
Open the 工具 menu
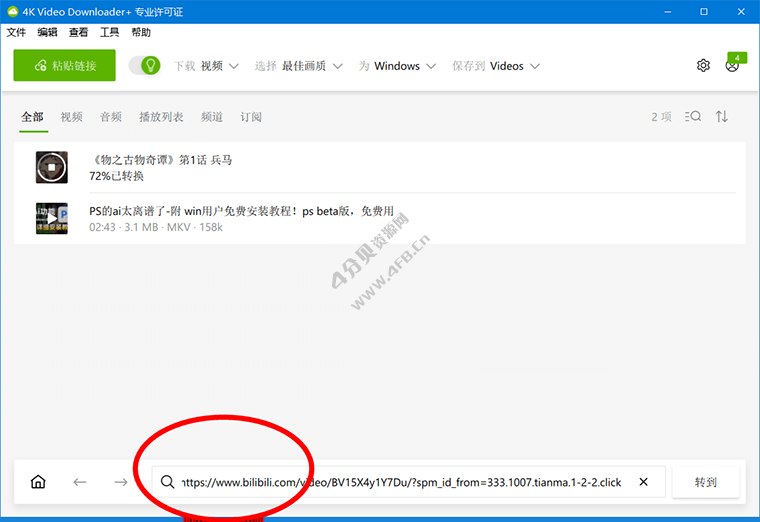[110, 32]
